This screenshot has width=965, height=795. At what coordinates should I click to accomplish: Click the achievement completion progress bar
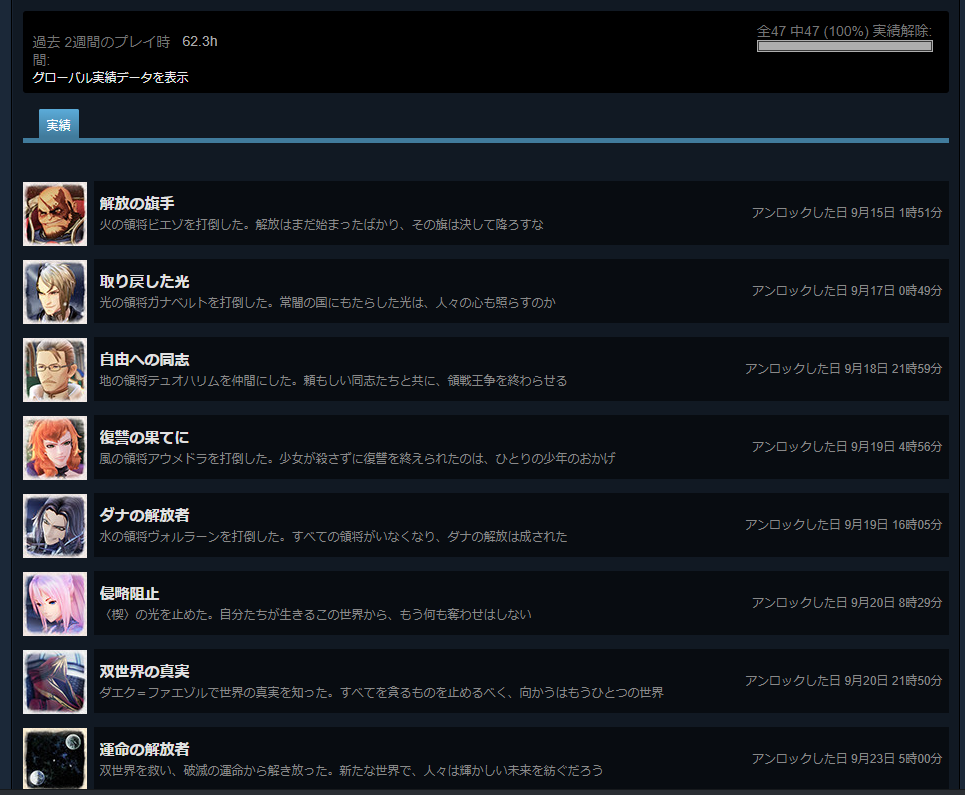coord(844,46)
